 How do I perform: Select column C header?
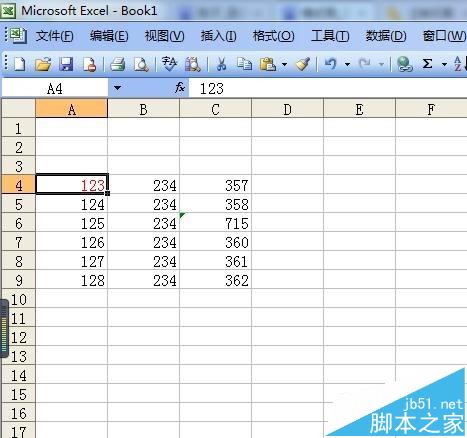pyautogui.click(x=216, y=109)
